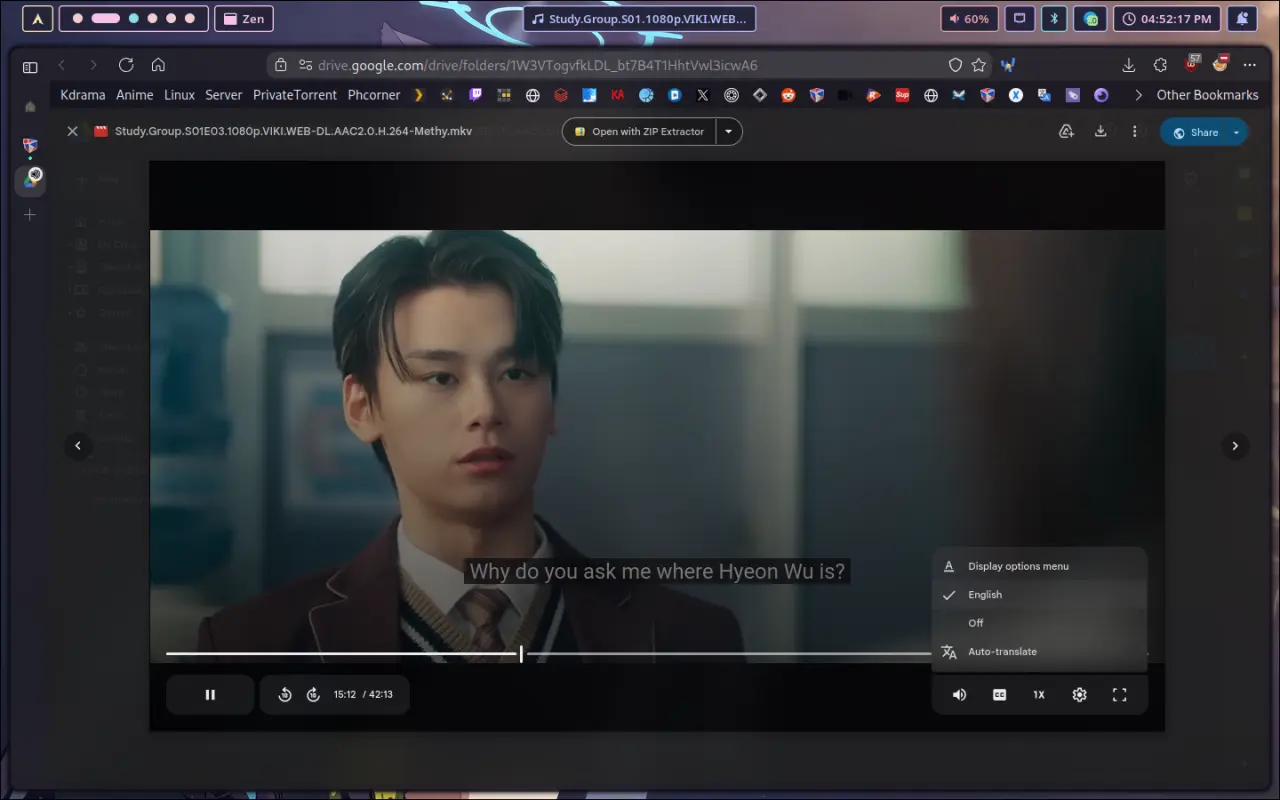The width and height of the screenshot is (1280, 800).
Task: Open browser downloads panel
Action: click(1129, 65)
